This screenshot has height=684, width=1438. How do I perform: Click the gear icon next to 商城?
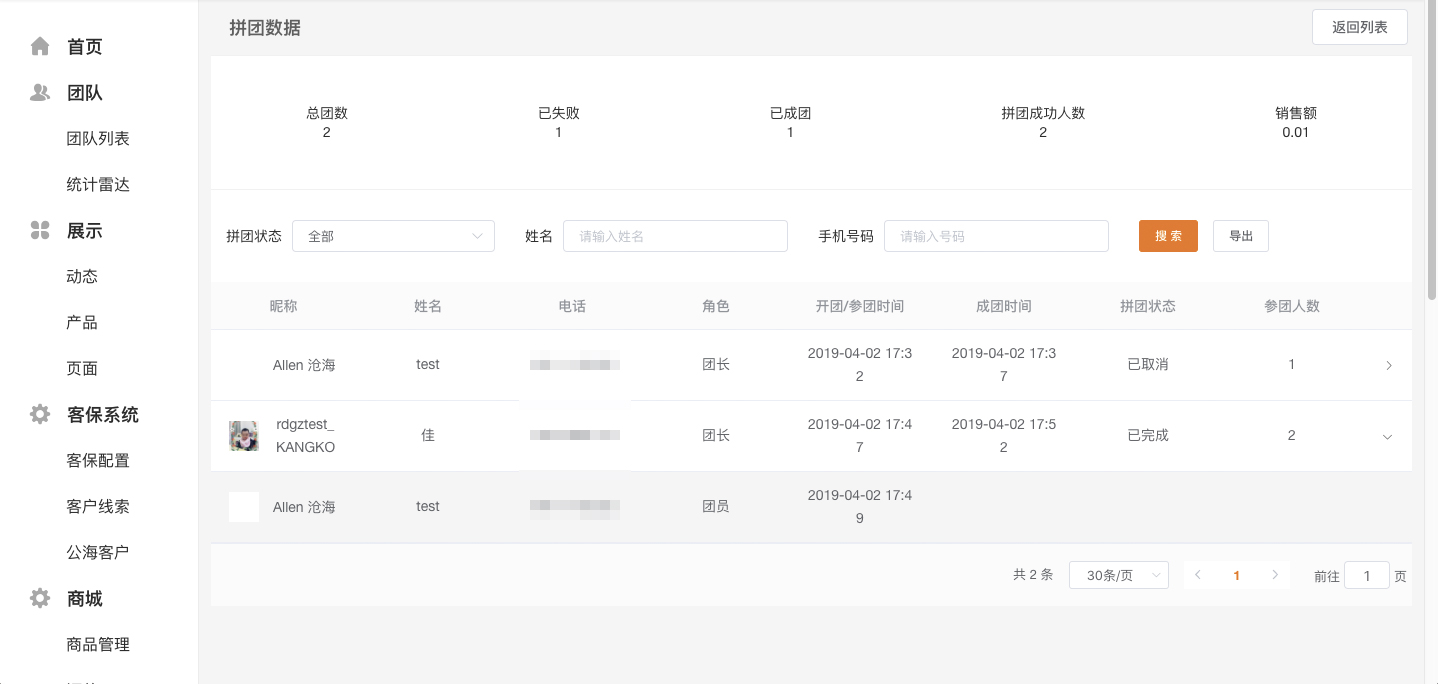coord(40,598)
